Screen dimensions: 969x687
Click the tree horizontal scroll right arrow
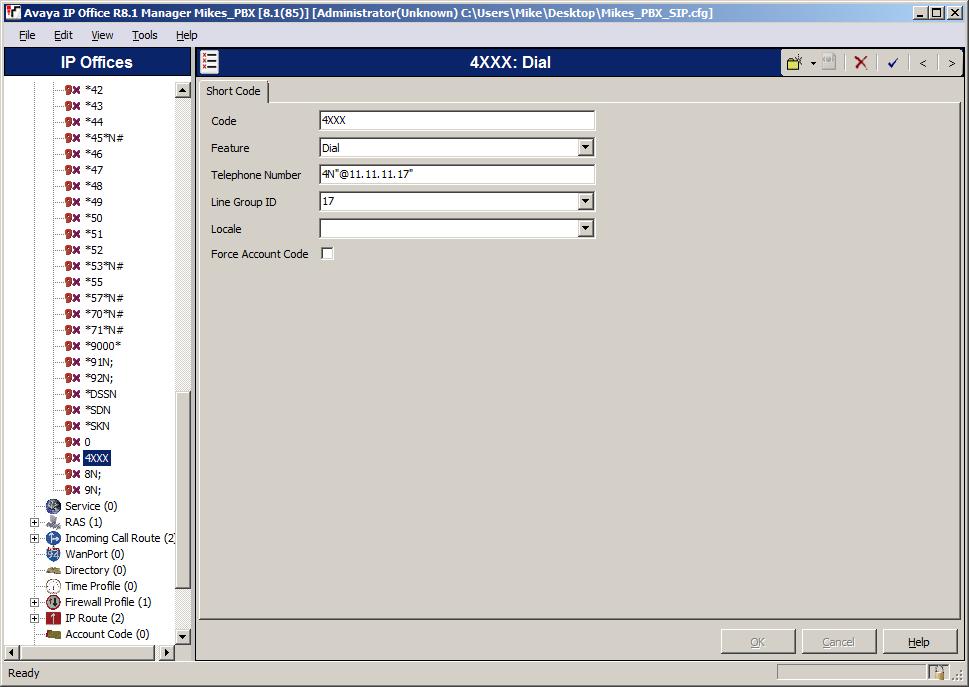tap(166, 652)
